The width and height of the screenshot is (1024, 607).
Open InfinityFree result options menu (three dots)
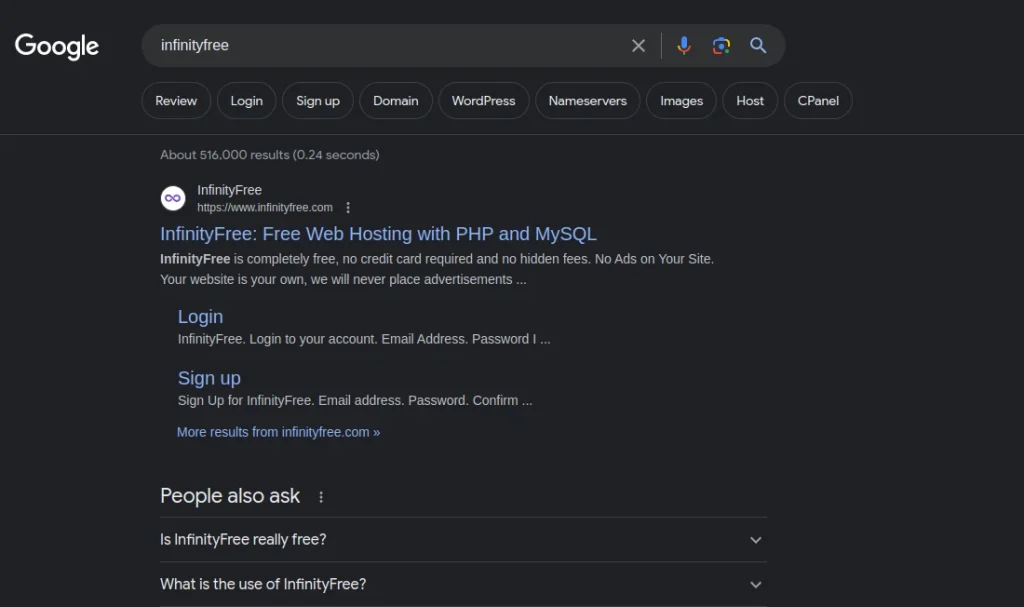coord(348,208)
